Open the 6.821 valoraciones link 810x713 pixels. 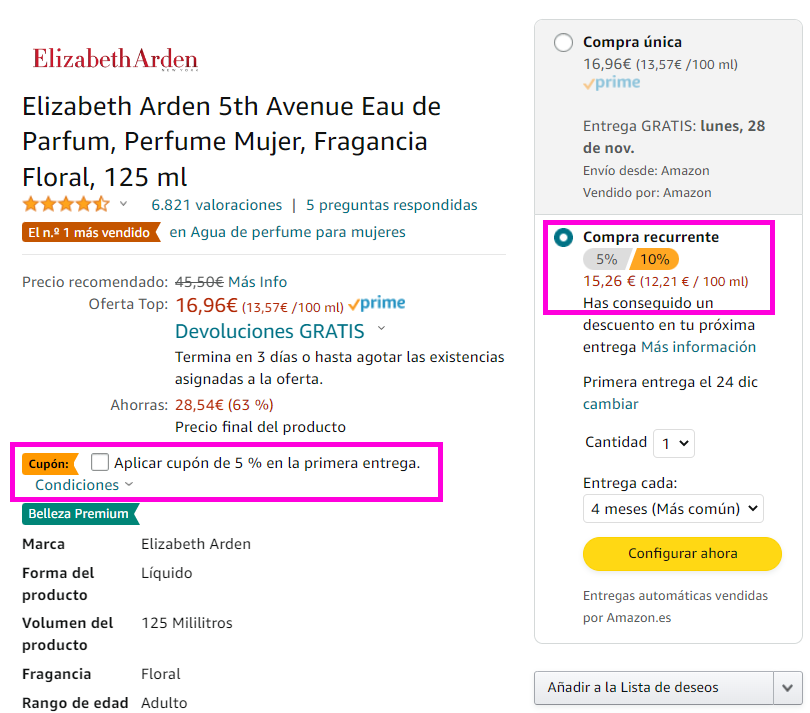point(216,205)
